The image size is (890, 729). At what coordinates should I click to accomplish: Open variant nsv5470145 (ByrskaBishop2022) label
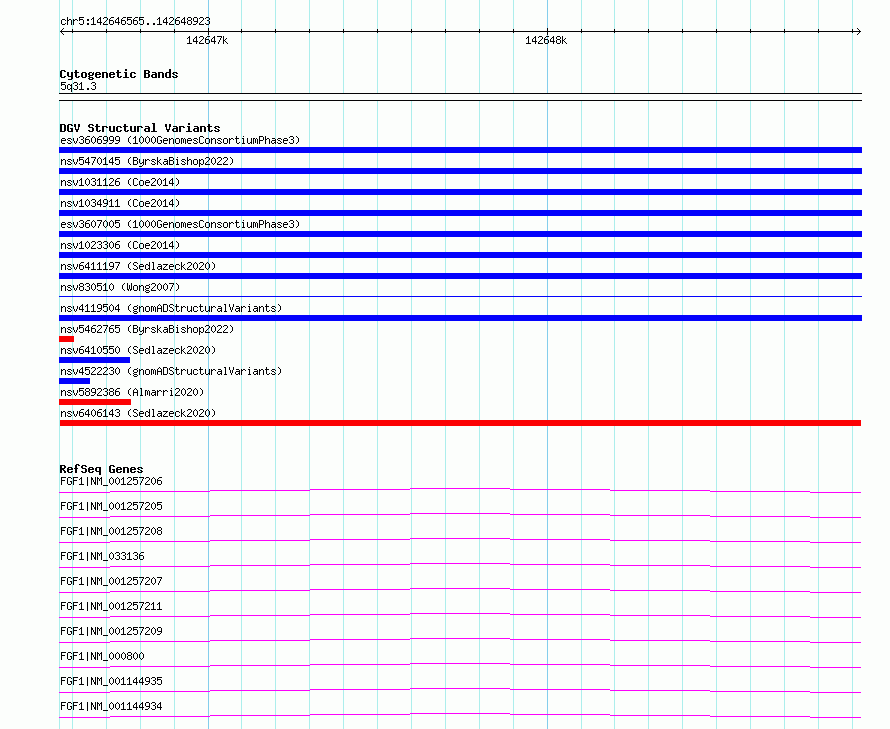tap(147, 161)
